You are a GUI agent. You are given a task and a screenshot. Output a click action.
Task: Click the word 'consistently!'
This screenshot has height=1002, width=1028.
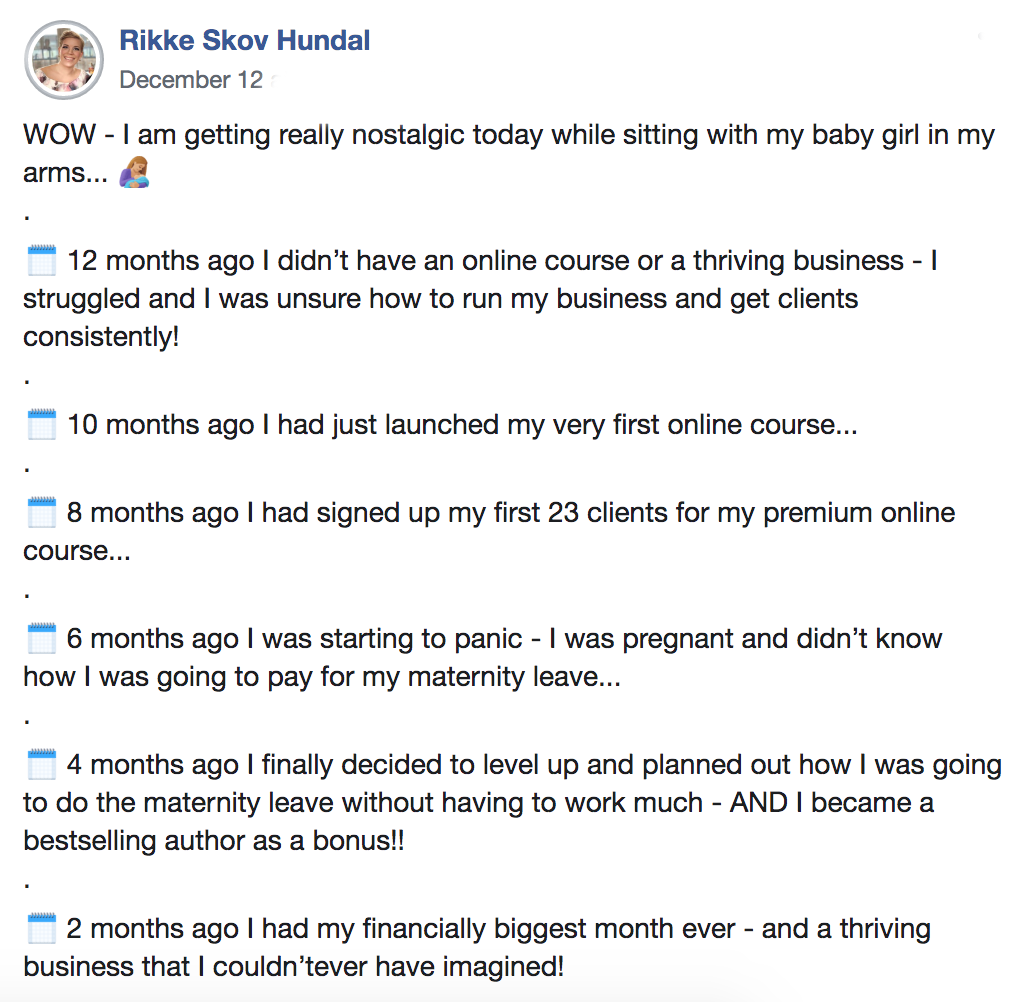(101, 337)
